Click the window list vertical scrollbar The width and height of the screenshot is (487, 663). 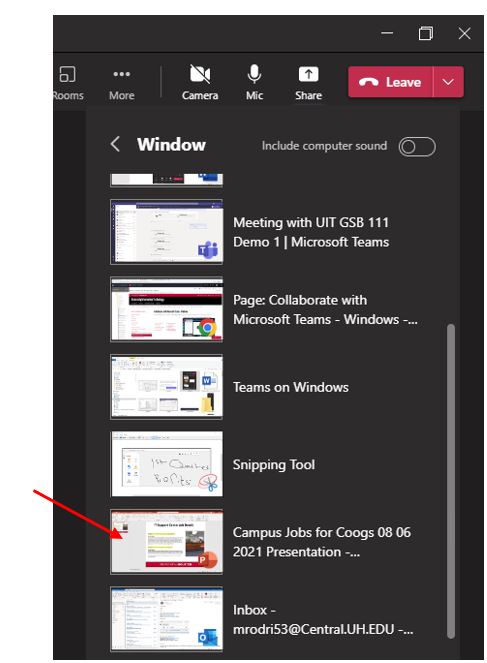(451, 481)
